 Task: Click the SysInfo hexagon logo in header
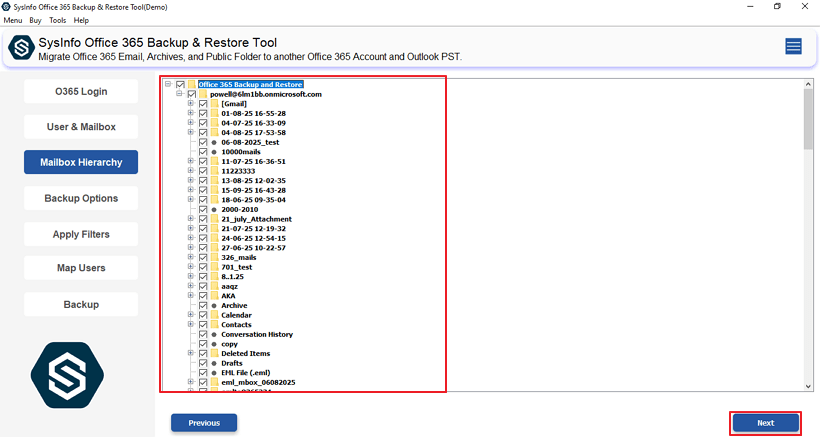click(x=21, y=48)
